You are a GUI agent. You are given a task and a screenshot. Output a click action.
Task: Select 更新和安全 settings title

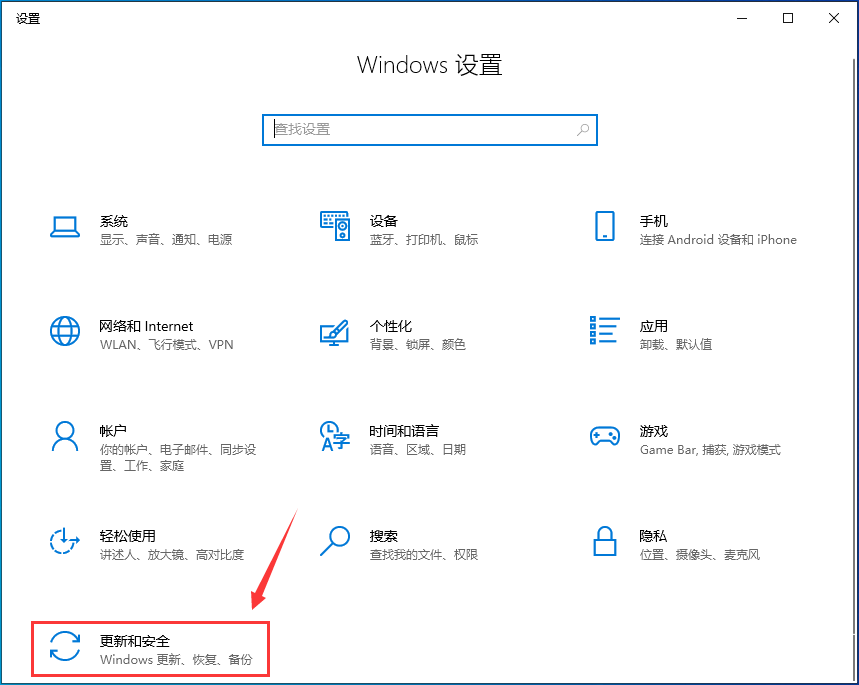pyautogui.click(x=135, y=641)
